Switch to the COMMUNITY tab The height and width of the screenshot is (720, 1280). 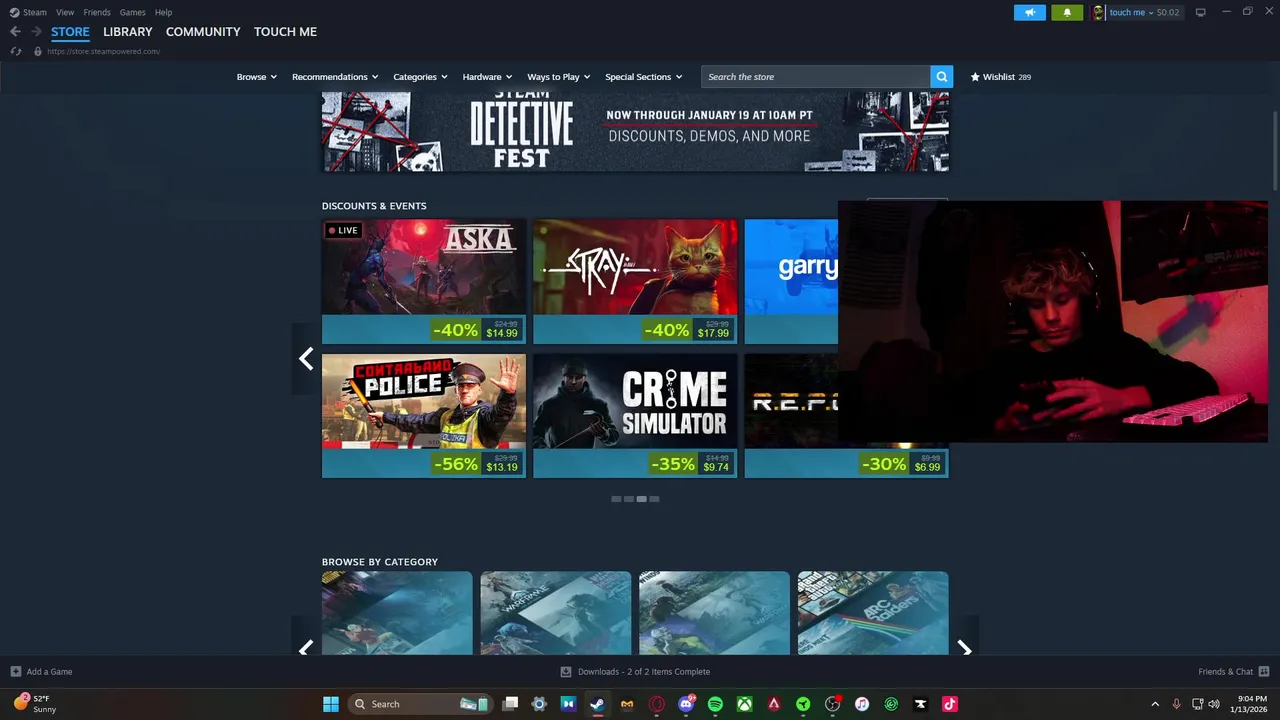pos(203,32)
